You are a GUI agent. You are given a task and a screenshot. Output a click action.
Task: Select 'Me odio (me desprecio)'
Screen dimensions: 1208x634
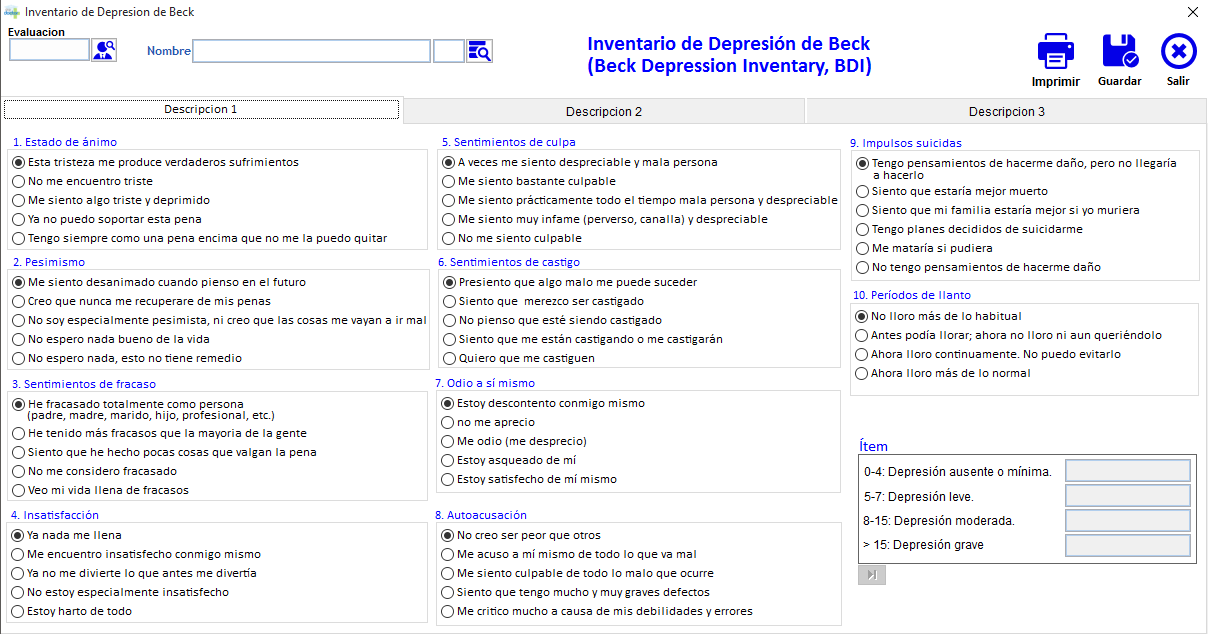coord(514,441)
